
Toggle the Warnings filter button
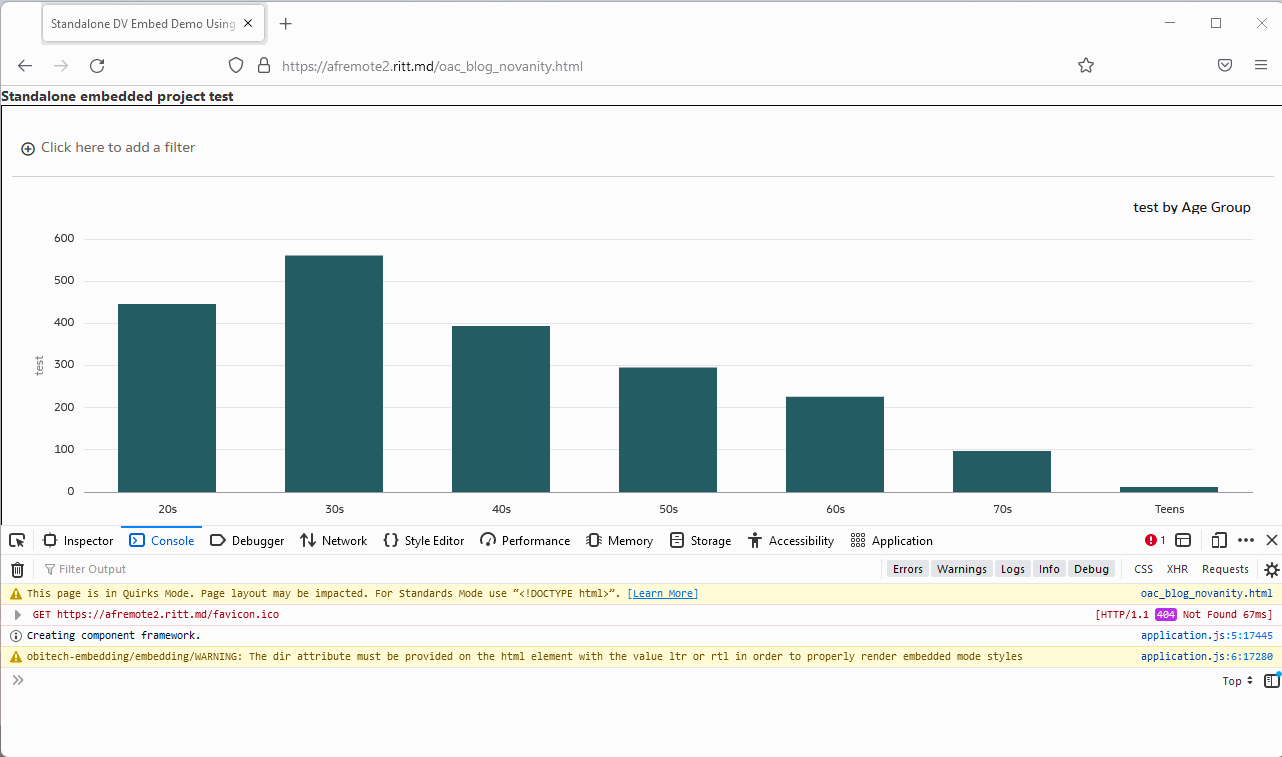[x=962, y=569]
